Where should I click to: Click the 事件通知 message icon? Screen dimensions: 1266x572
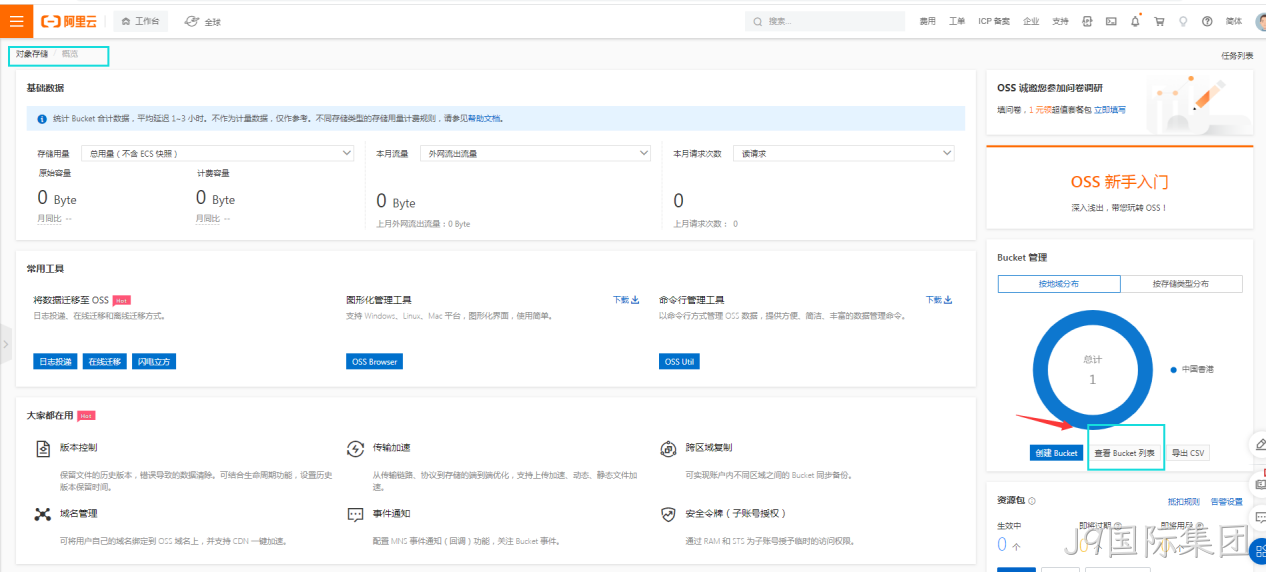tap(355, 514)
